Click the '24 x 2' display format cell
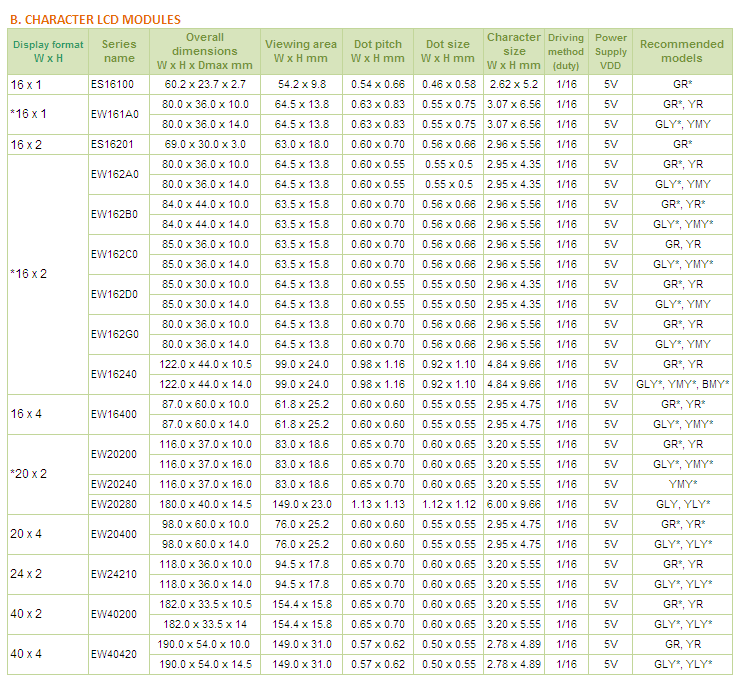Viewport: 736px width, 680px height. point(48,574)
